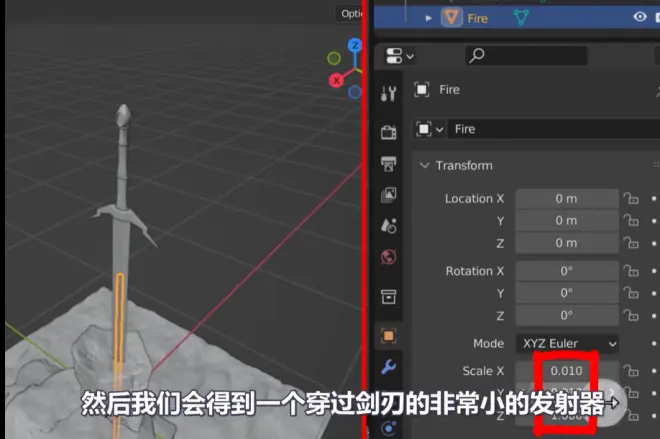
Task: Collapse the Transform panel
Action: 424,165
